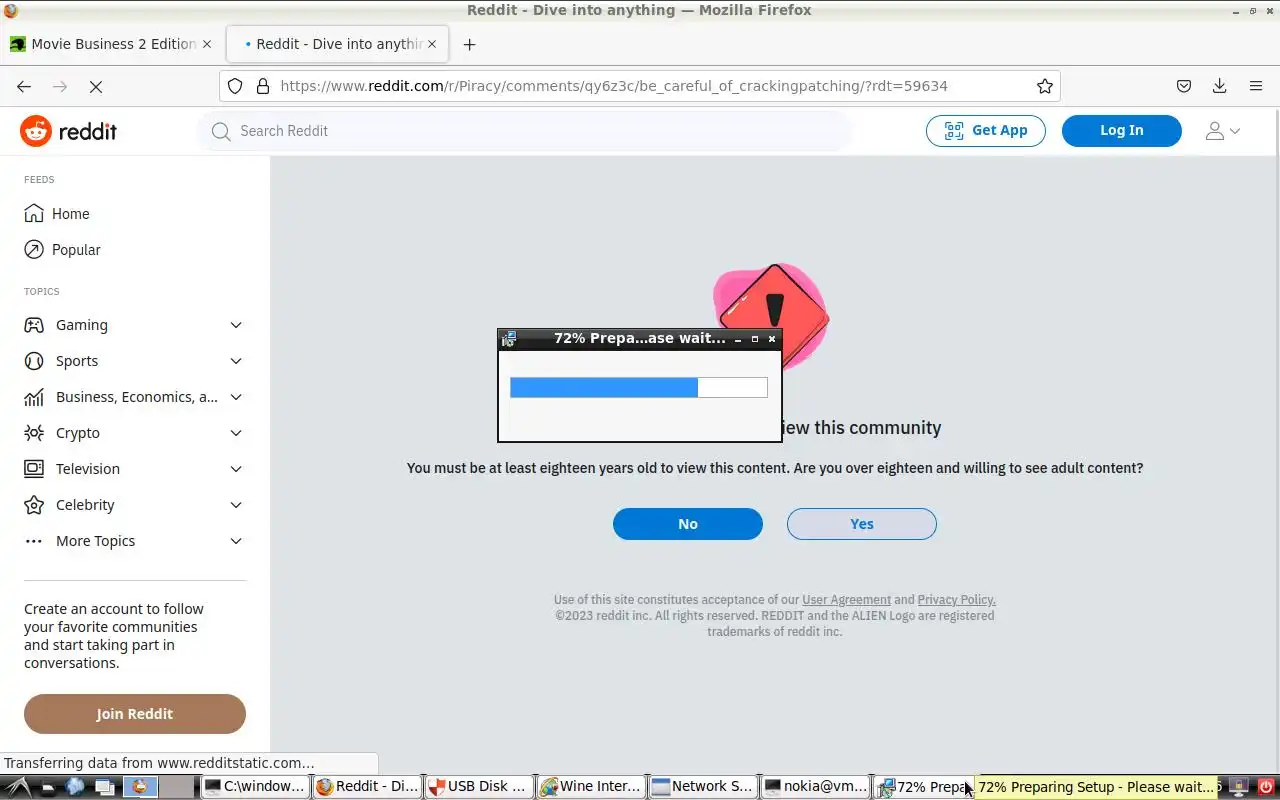Click the Television topic icon
Viewport: 1280px width, 800px height.
[34, 469]
